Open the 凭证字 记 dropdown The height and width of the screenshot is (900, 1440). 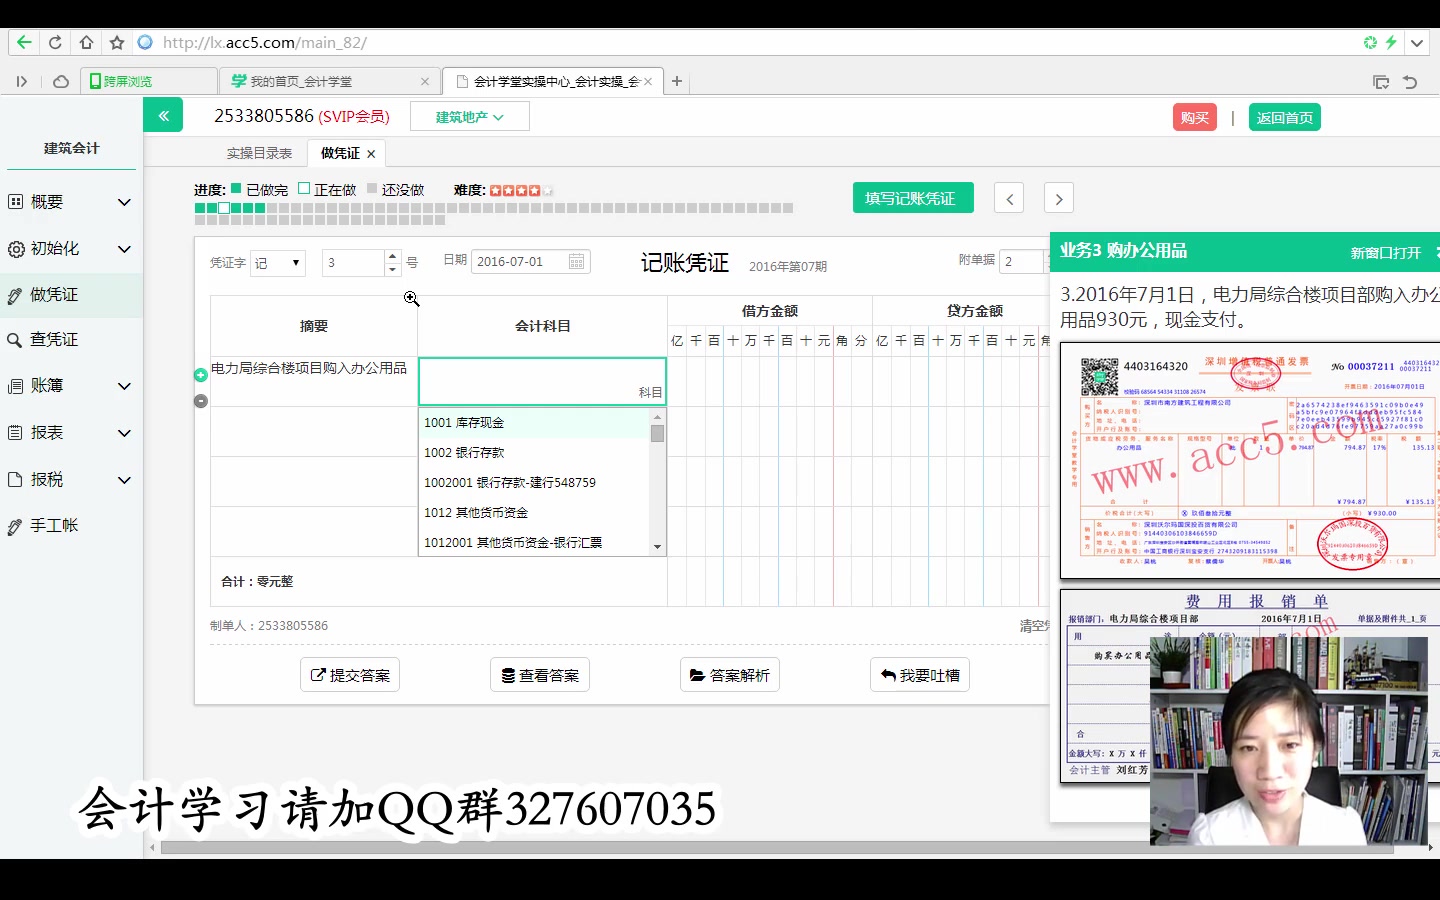coord(277,263)
